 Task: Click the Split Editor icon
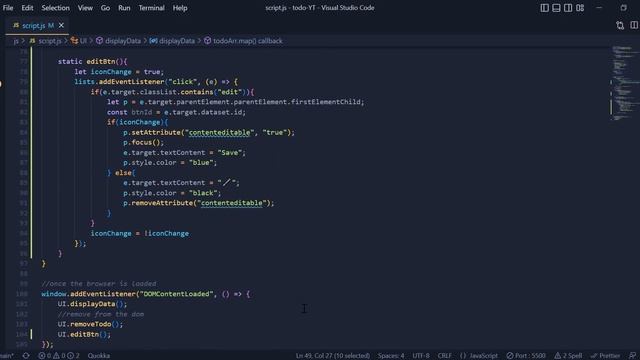point(634,25)
